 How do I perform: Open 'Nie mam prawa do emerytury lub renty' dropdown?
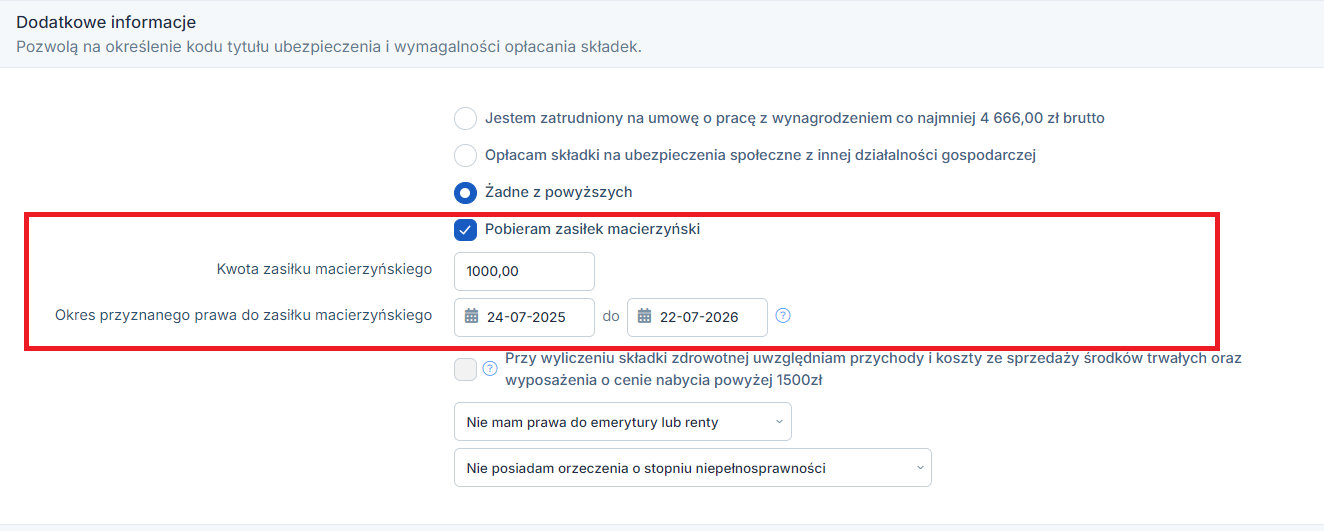[x=622, y=422]
